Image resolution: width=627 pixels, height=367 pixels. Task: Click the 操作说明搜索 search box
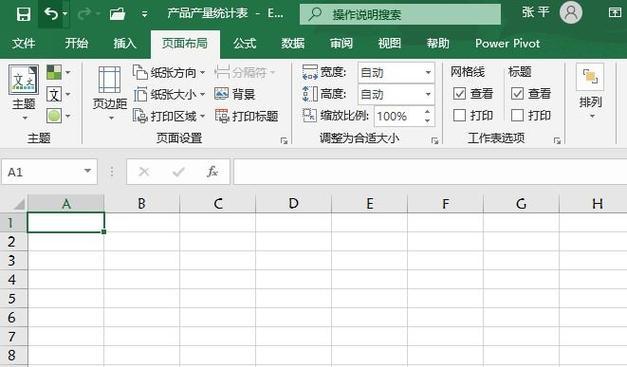click(400, 14)
